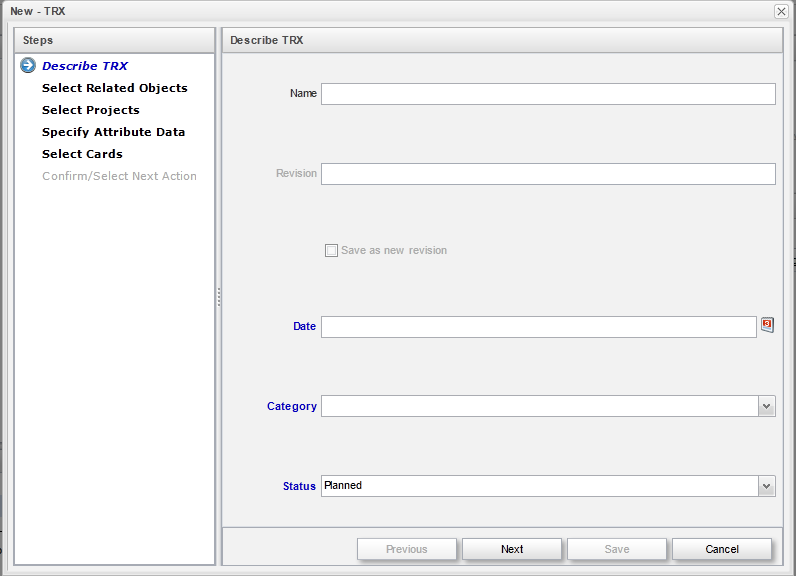
Task: Focus the Date input field
Action: coord(538,327)
